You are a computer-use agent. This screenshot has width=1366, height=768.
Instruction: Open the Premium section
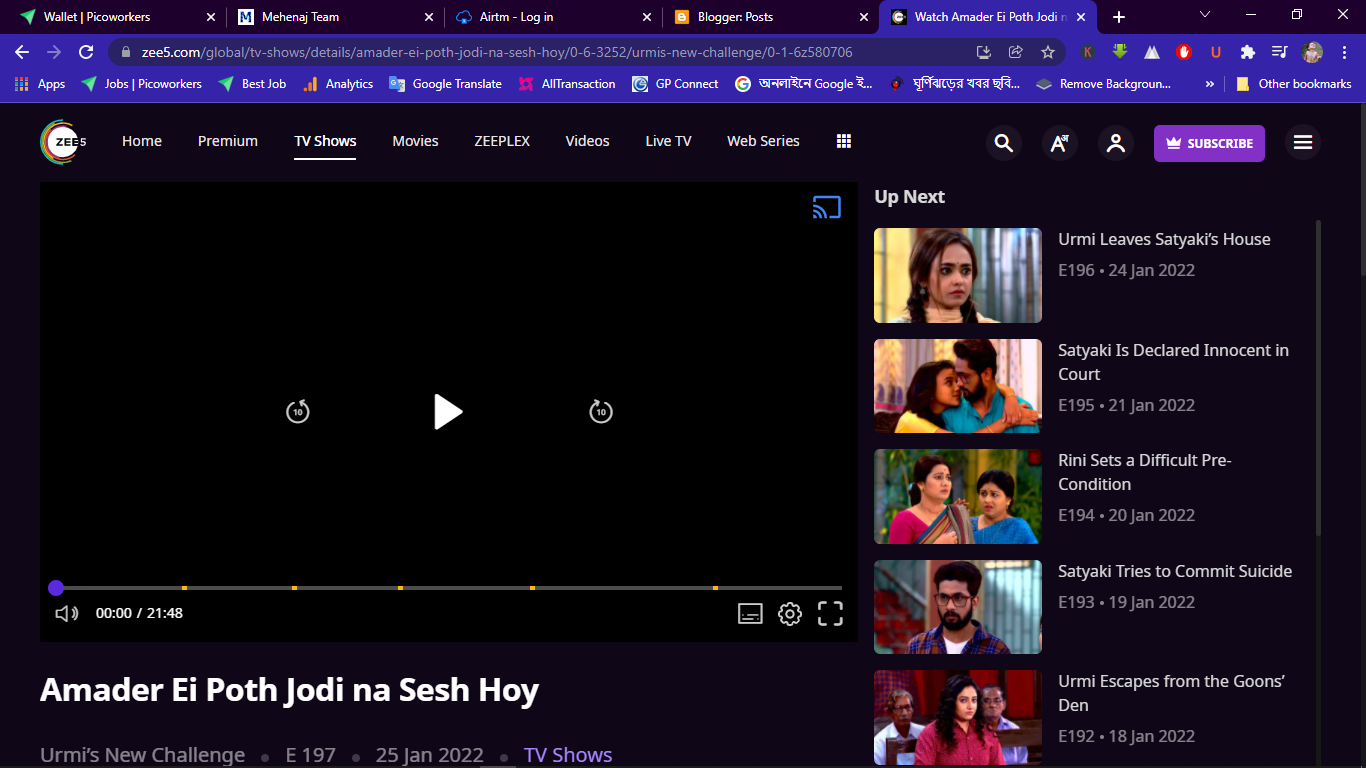[x=228, y=141]
